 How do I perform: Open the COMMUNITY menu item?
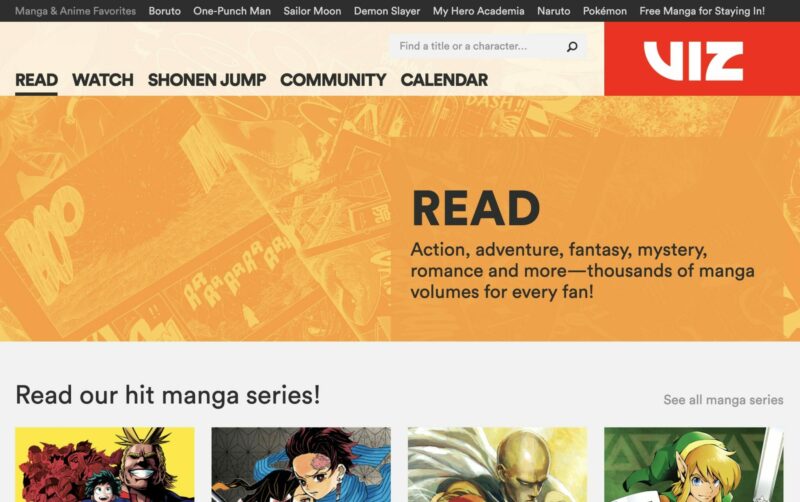coord(333,80)
